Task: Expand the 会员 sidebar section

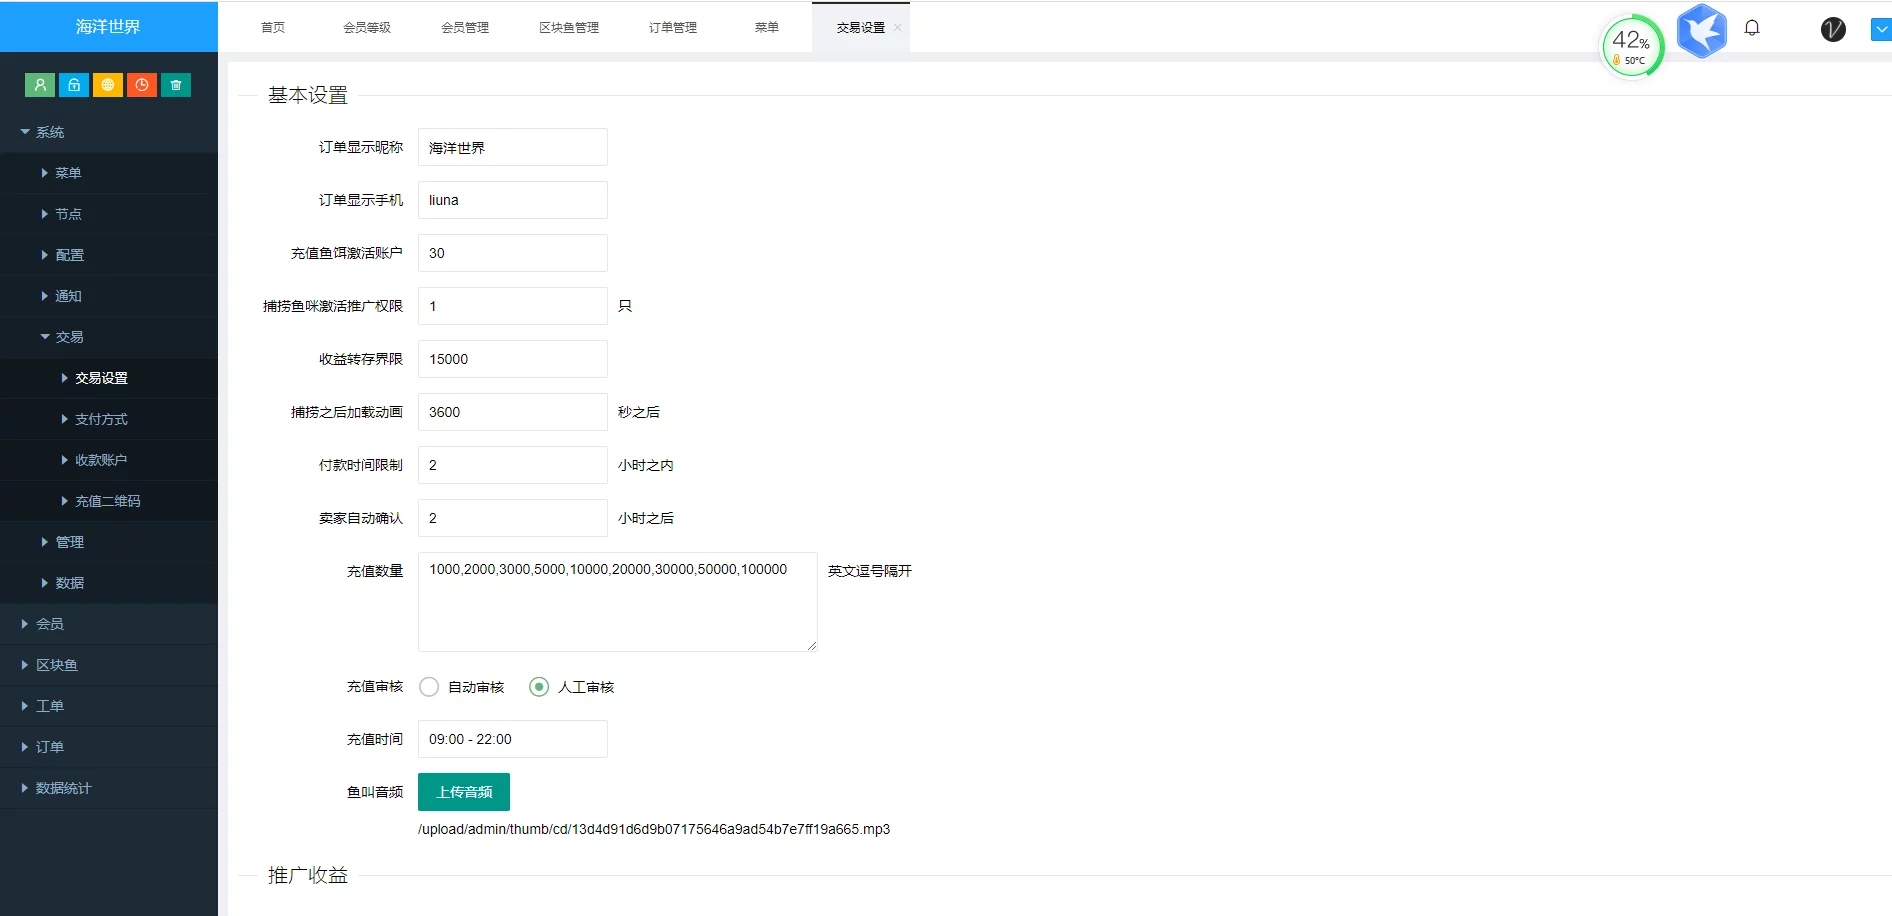Action: (x=50, y=624)
